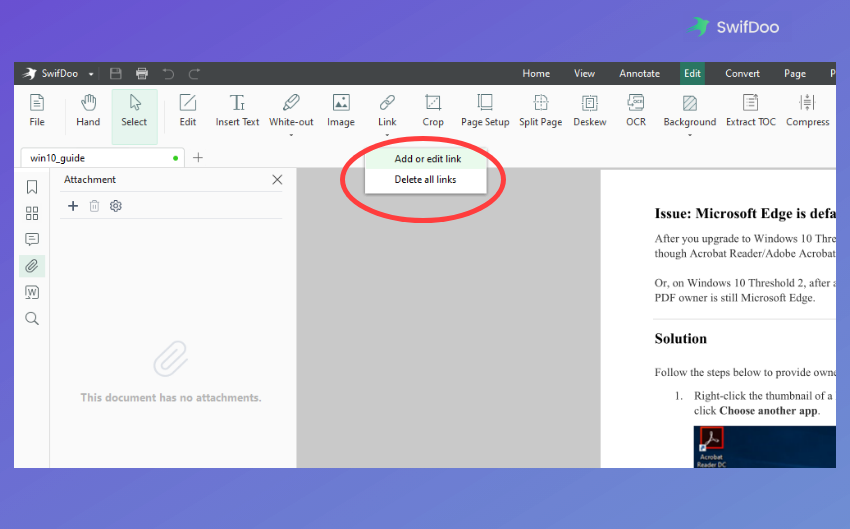Switch to the Convert ribbon tab

coord(742,73)
